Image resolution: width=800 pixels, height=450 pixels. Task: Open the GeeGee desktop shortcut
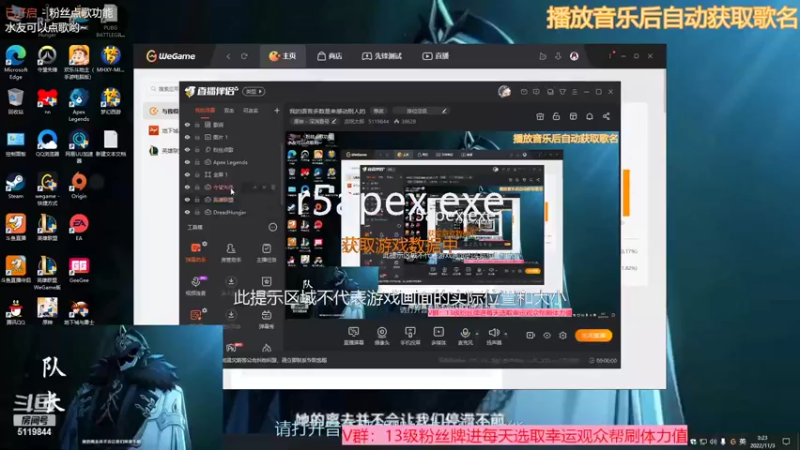(79, 270)
